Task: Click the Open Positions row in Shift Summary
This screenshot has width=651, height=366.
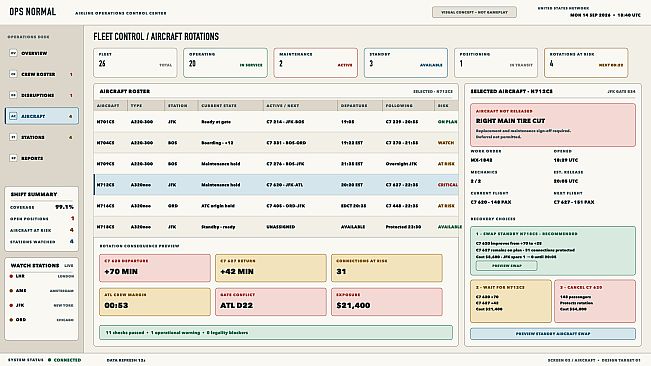Action: pos(42,218)
